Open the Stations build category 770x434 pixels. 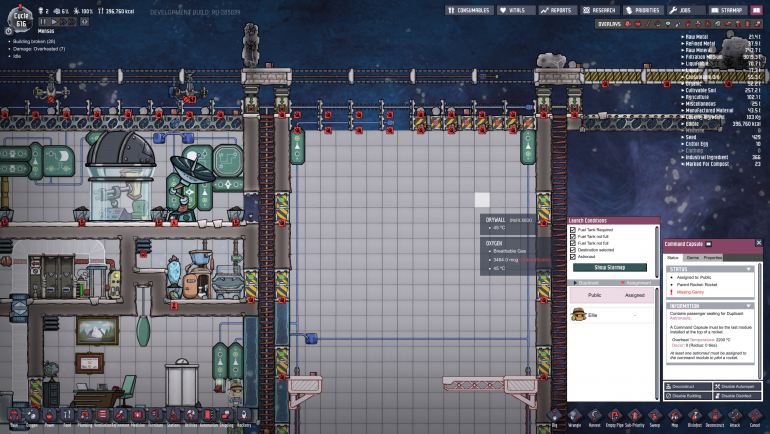point(173,416)
